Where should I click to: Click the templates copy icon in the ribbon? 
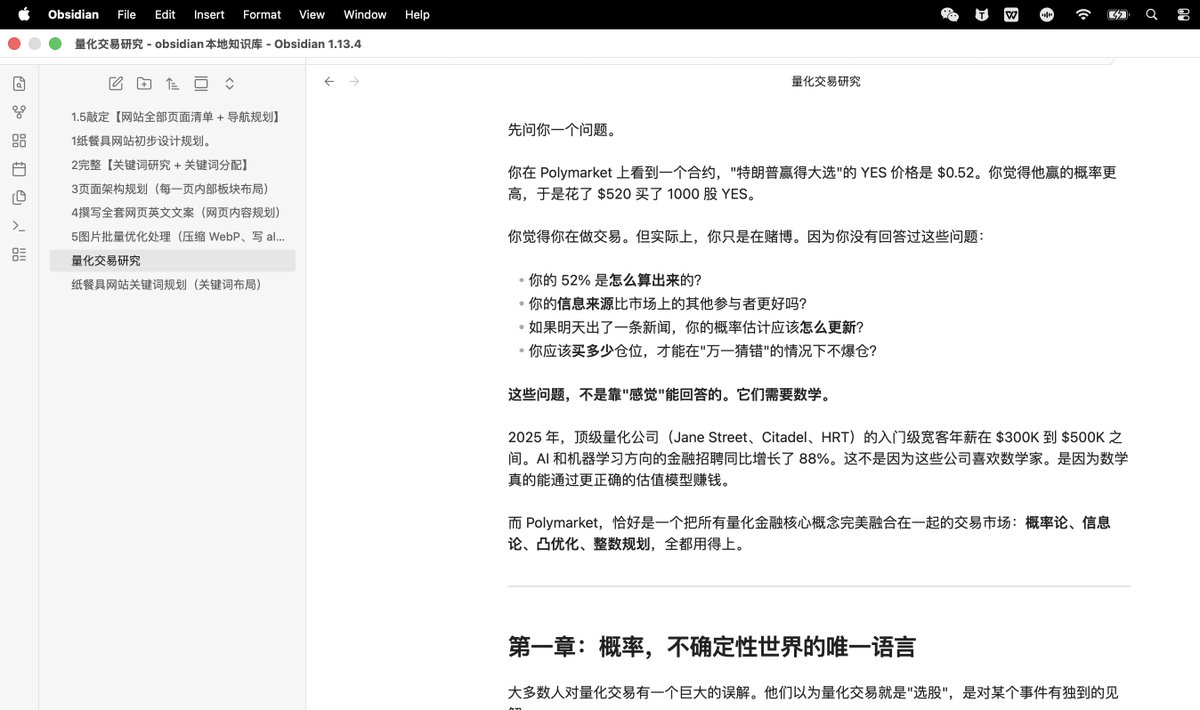tap(19, 197)
